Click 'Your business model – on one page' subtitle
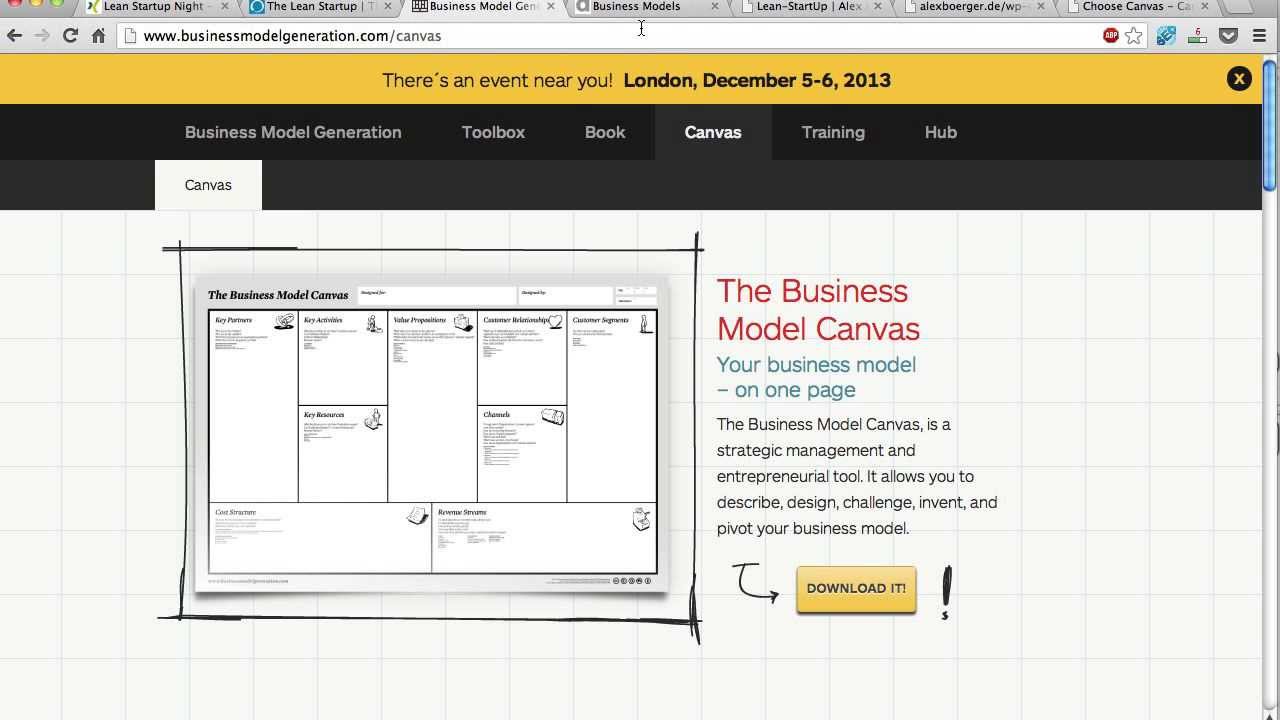1280x720 pixels. point(816,377)
